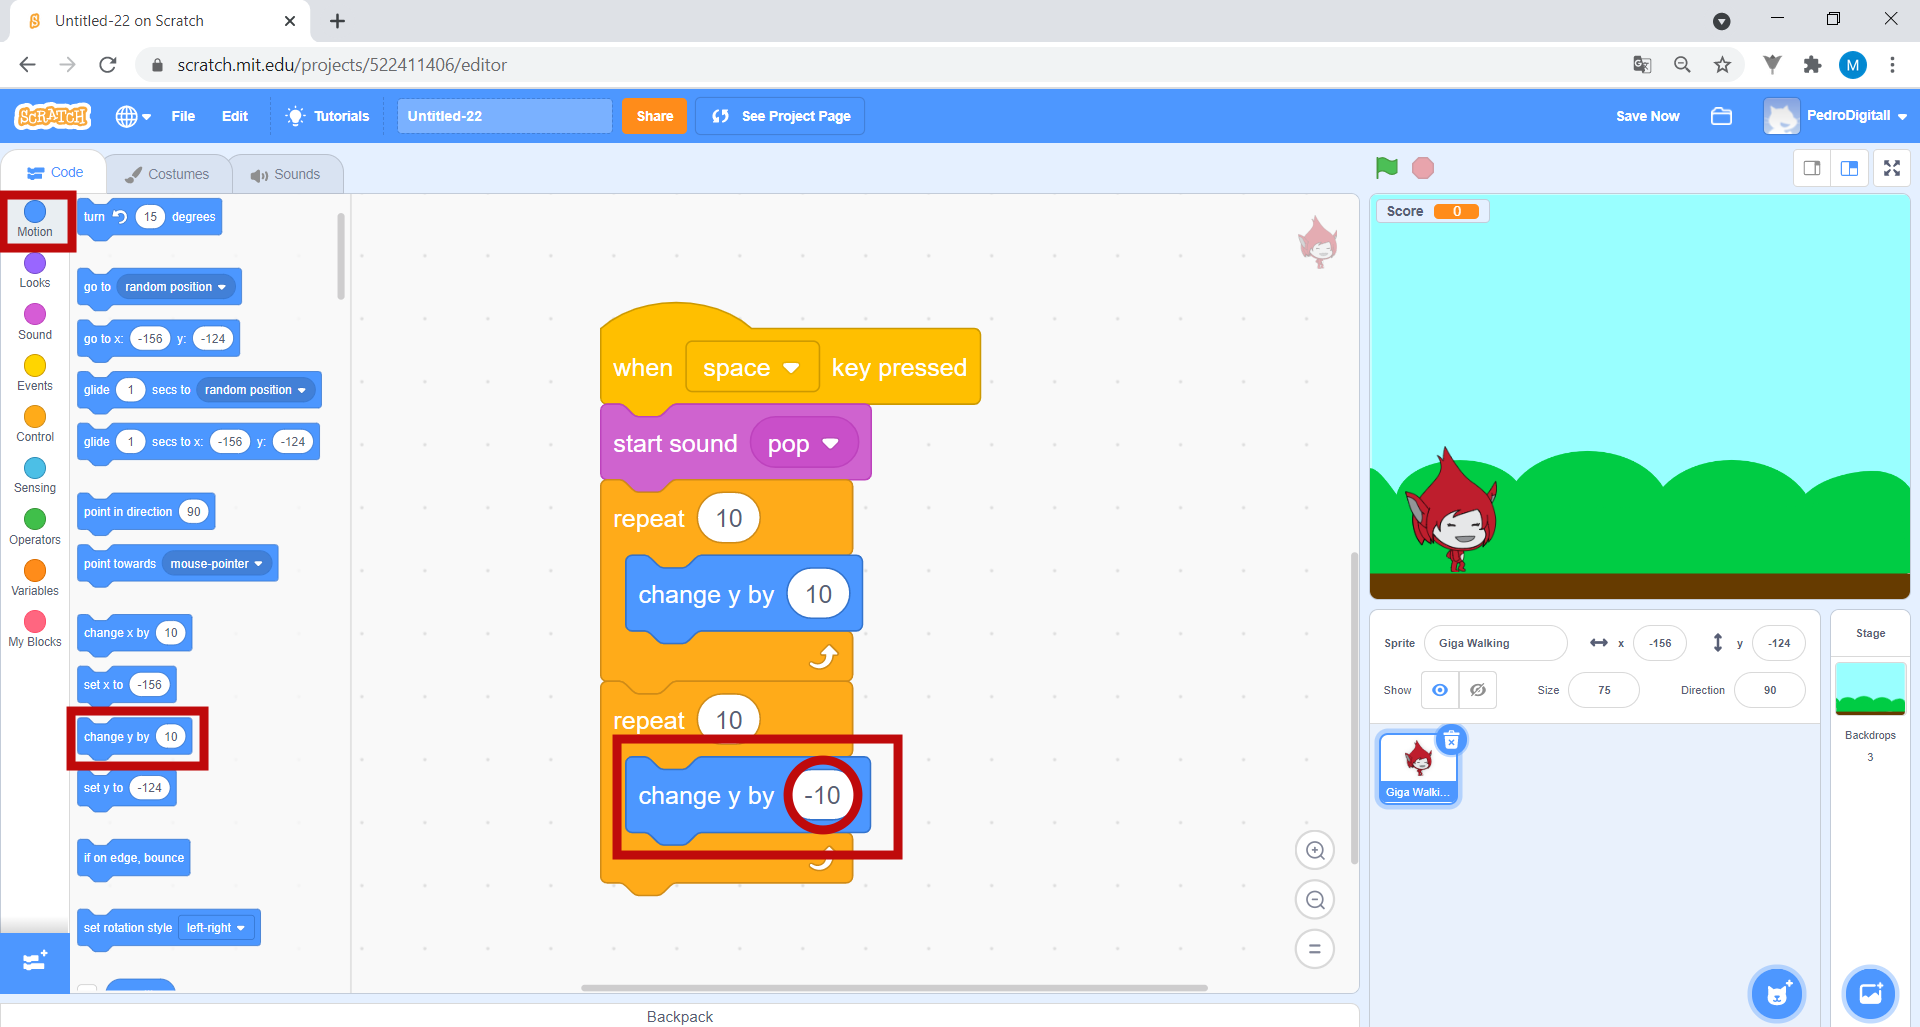Delete Giga Walking sprite via trash icon

(x=1451, y=740)
